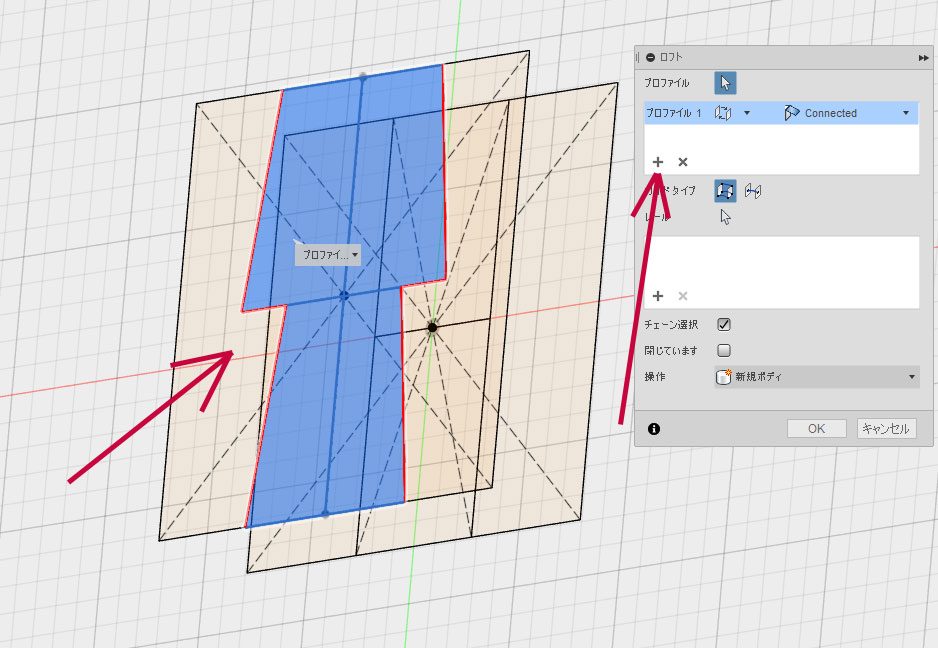Uncheck the チェーン選択 checkbox
Viewport: 938px width, 648px height.
[725, 324]
